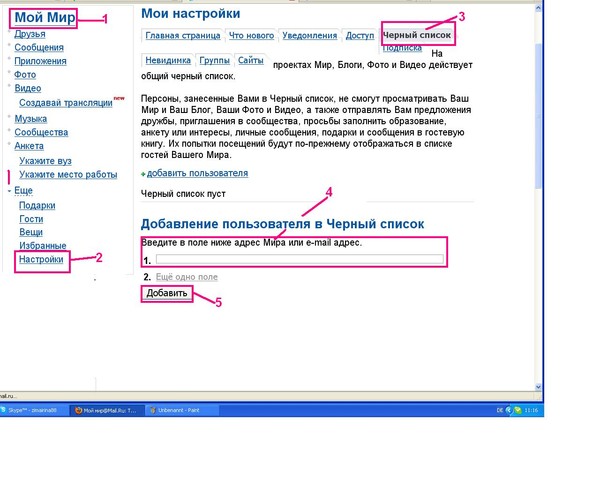Click the scrollbar up arrow
600x480 pixels.
[x=538, y=8]
